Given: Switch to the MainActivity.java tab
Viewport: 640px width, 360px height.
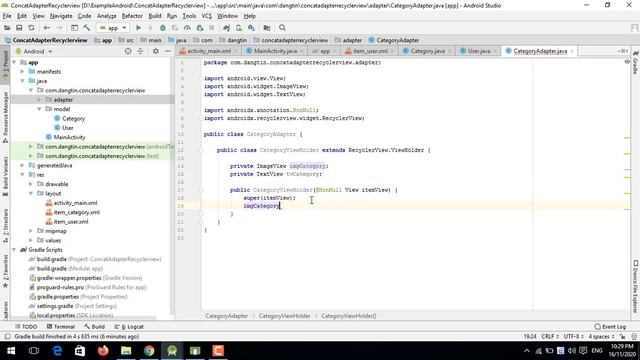Looking at the screenshot, I should click(275, 51).
